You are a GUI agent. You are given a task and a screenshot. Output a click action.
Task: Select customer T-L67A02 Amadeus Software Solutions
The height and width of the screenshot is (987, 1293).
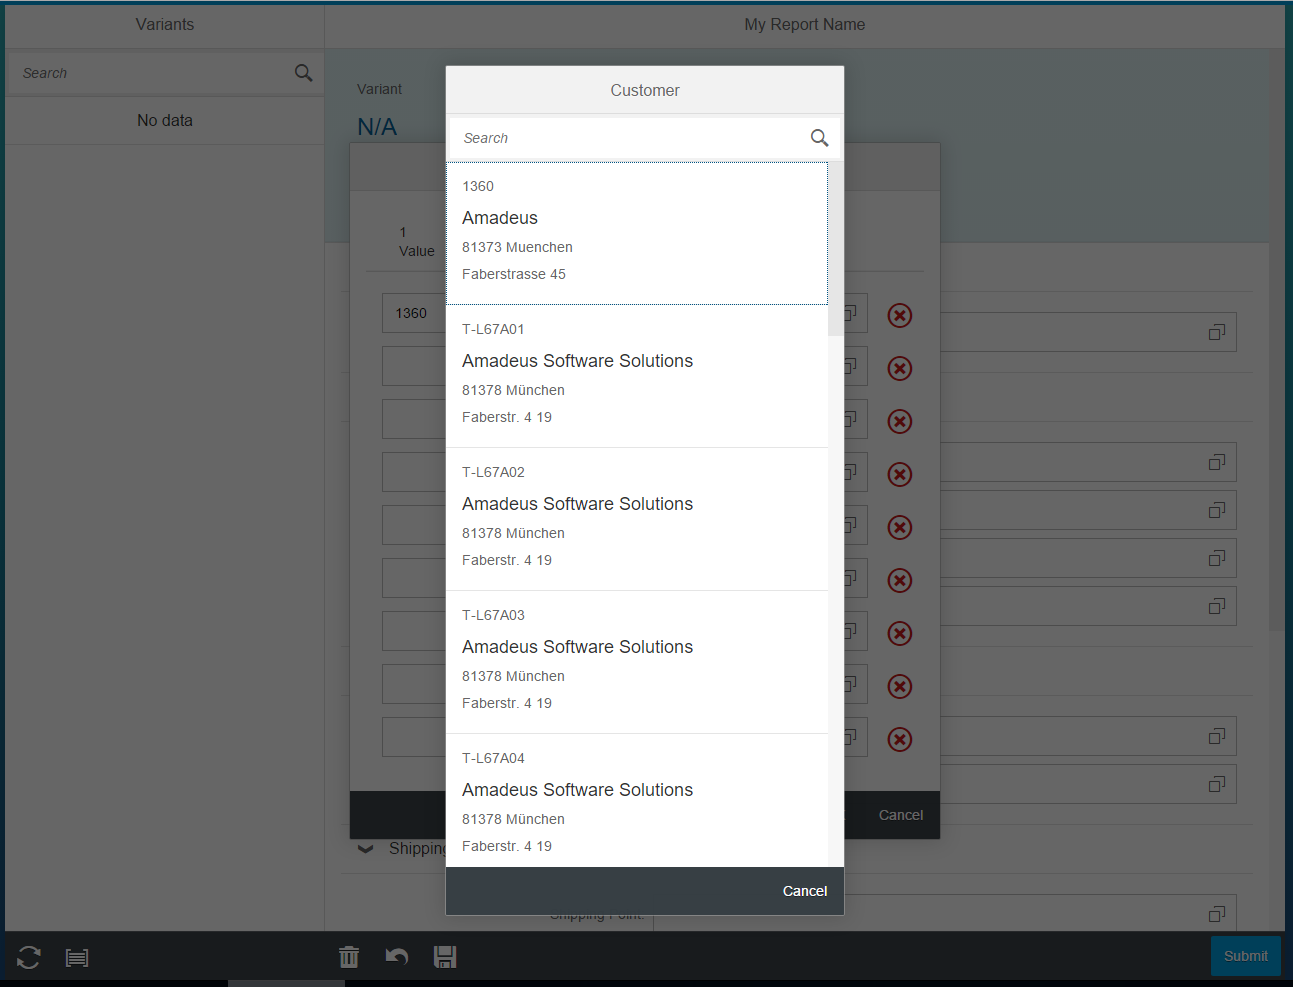coord(637,516)
